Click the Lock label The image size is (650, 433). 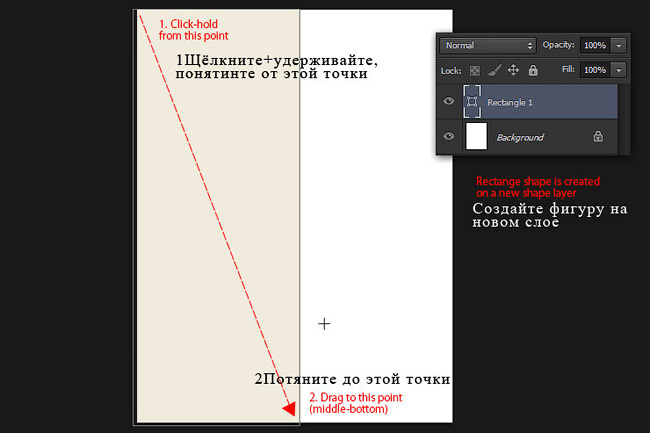tap(451, 71)
